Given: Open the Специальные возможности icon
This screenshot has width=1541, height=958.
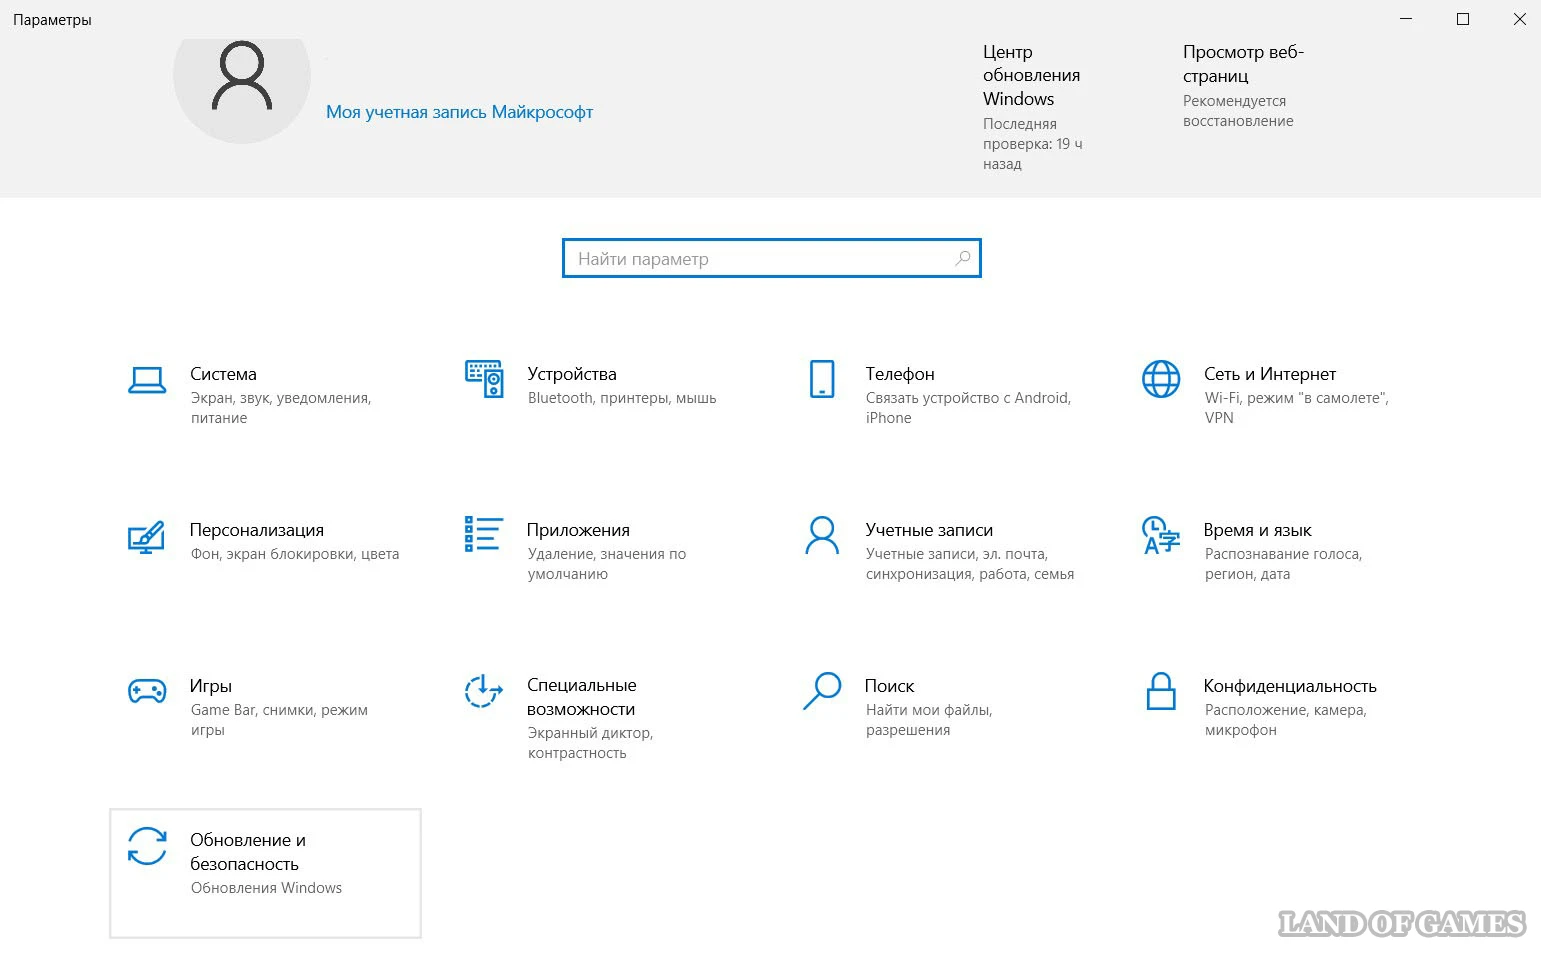Looking at the screenshot, I should tap(483, 691).
